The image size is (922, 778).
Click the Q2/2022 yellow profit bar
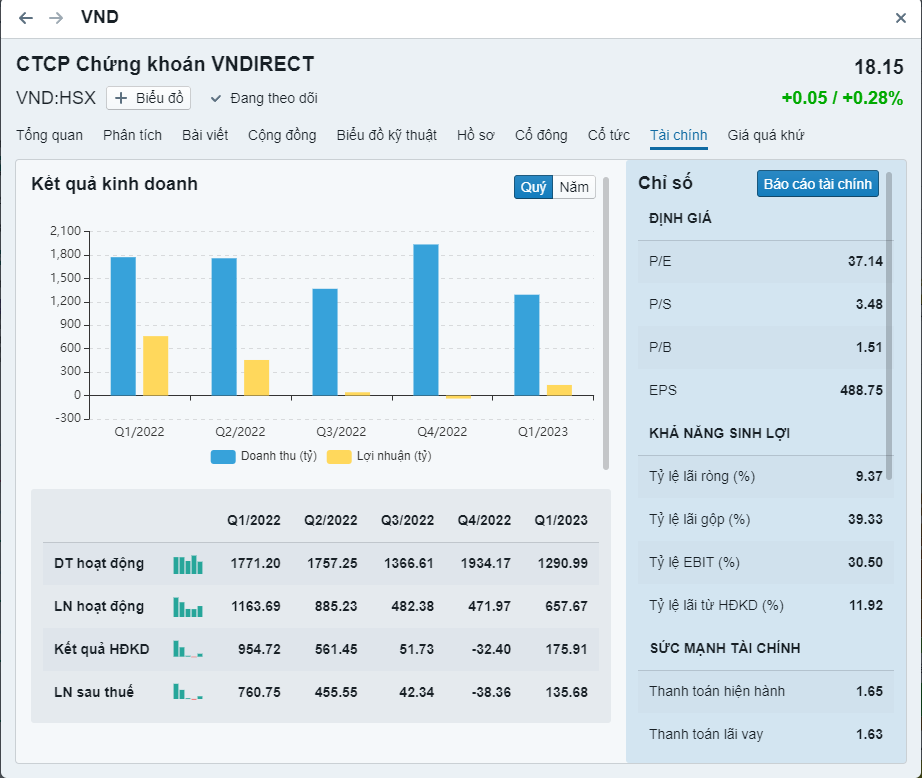tap(256, 378)
